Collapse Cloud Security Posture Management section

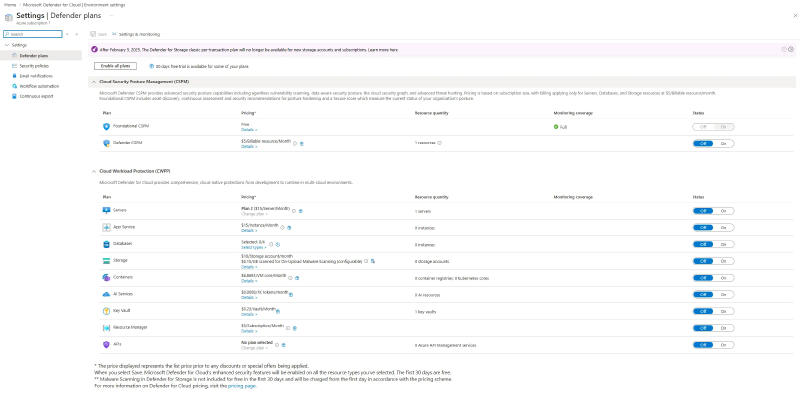(x=94, y=82)
